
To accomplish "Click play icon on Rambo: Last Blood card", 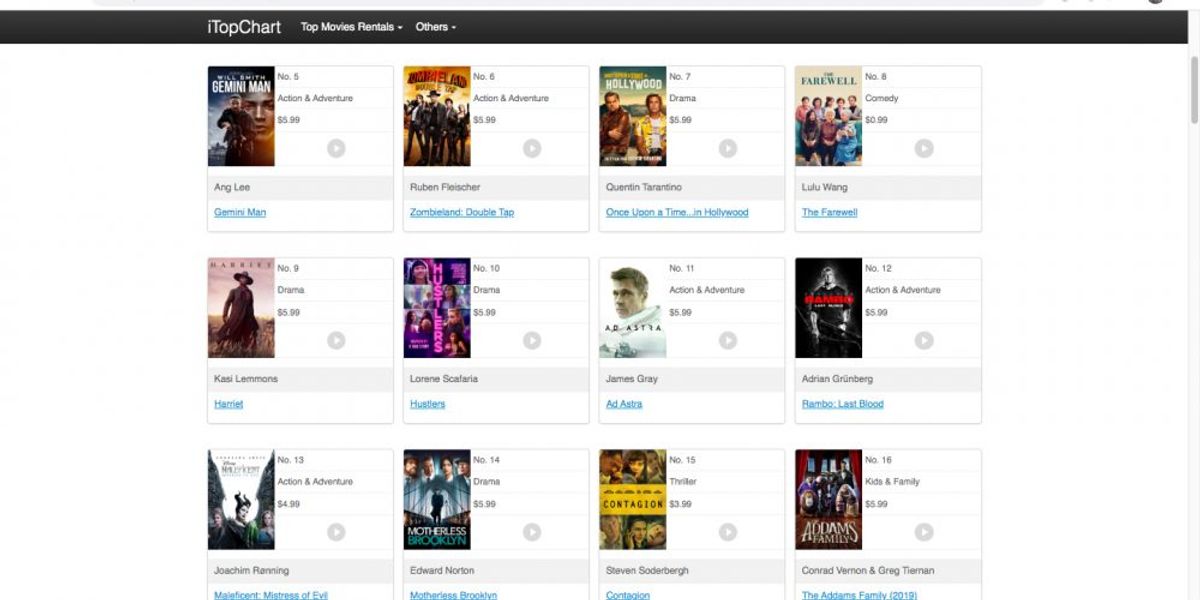I will (x=924, y=340).
